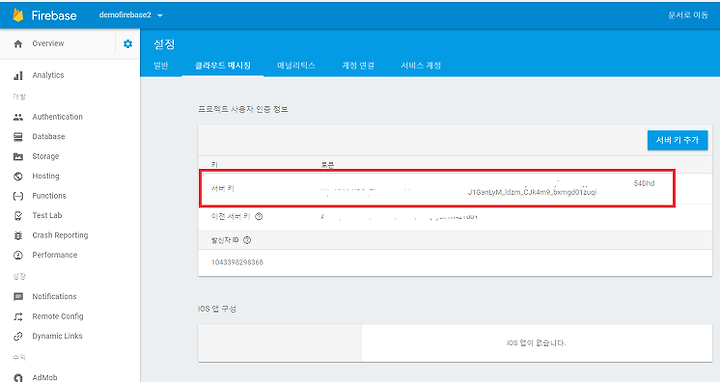Click sender ID value 1043398298368
The height and width of the screenshot is (382, 720).
tap(237, 263)
